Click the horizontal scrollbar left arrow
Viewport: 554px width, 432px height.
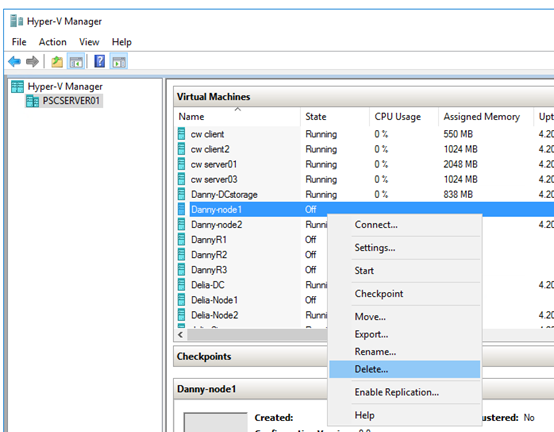coord(181,335)
